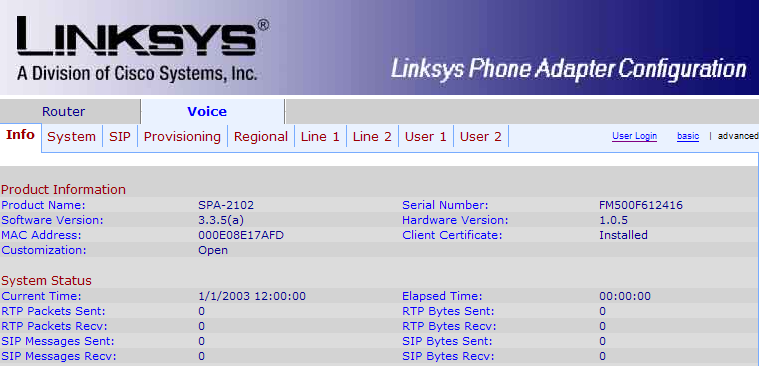The height and width of the screenshot is (366, 760).
Task: Open the System sub-tab
Action: (x=71, y=137)
